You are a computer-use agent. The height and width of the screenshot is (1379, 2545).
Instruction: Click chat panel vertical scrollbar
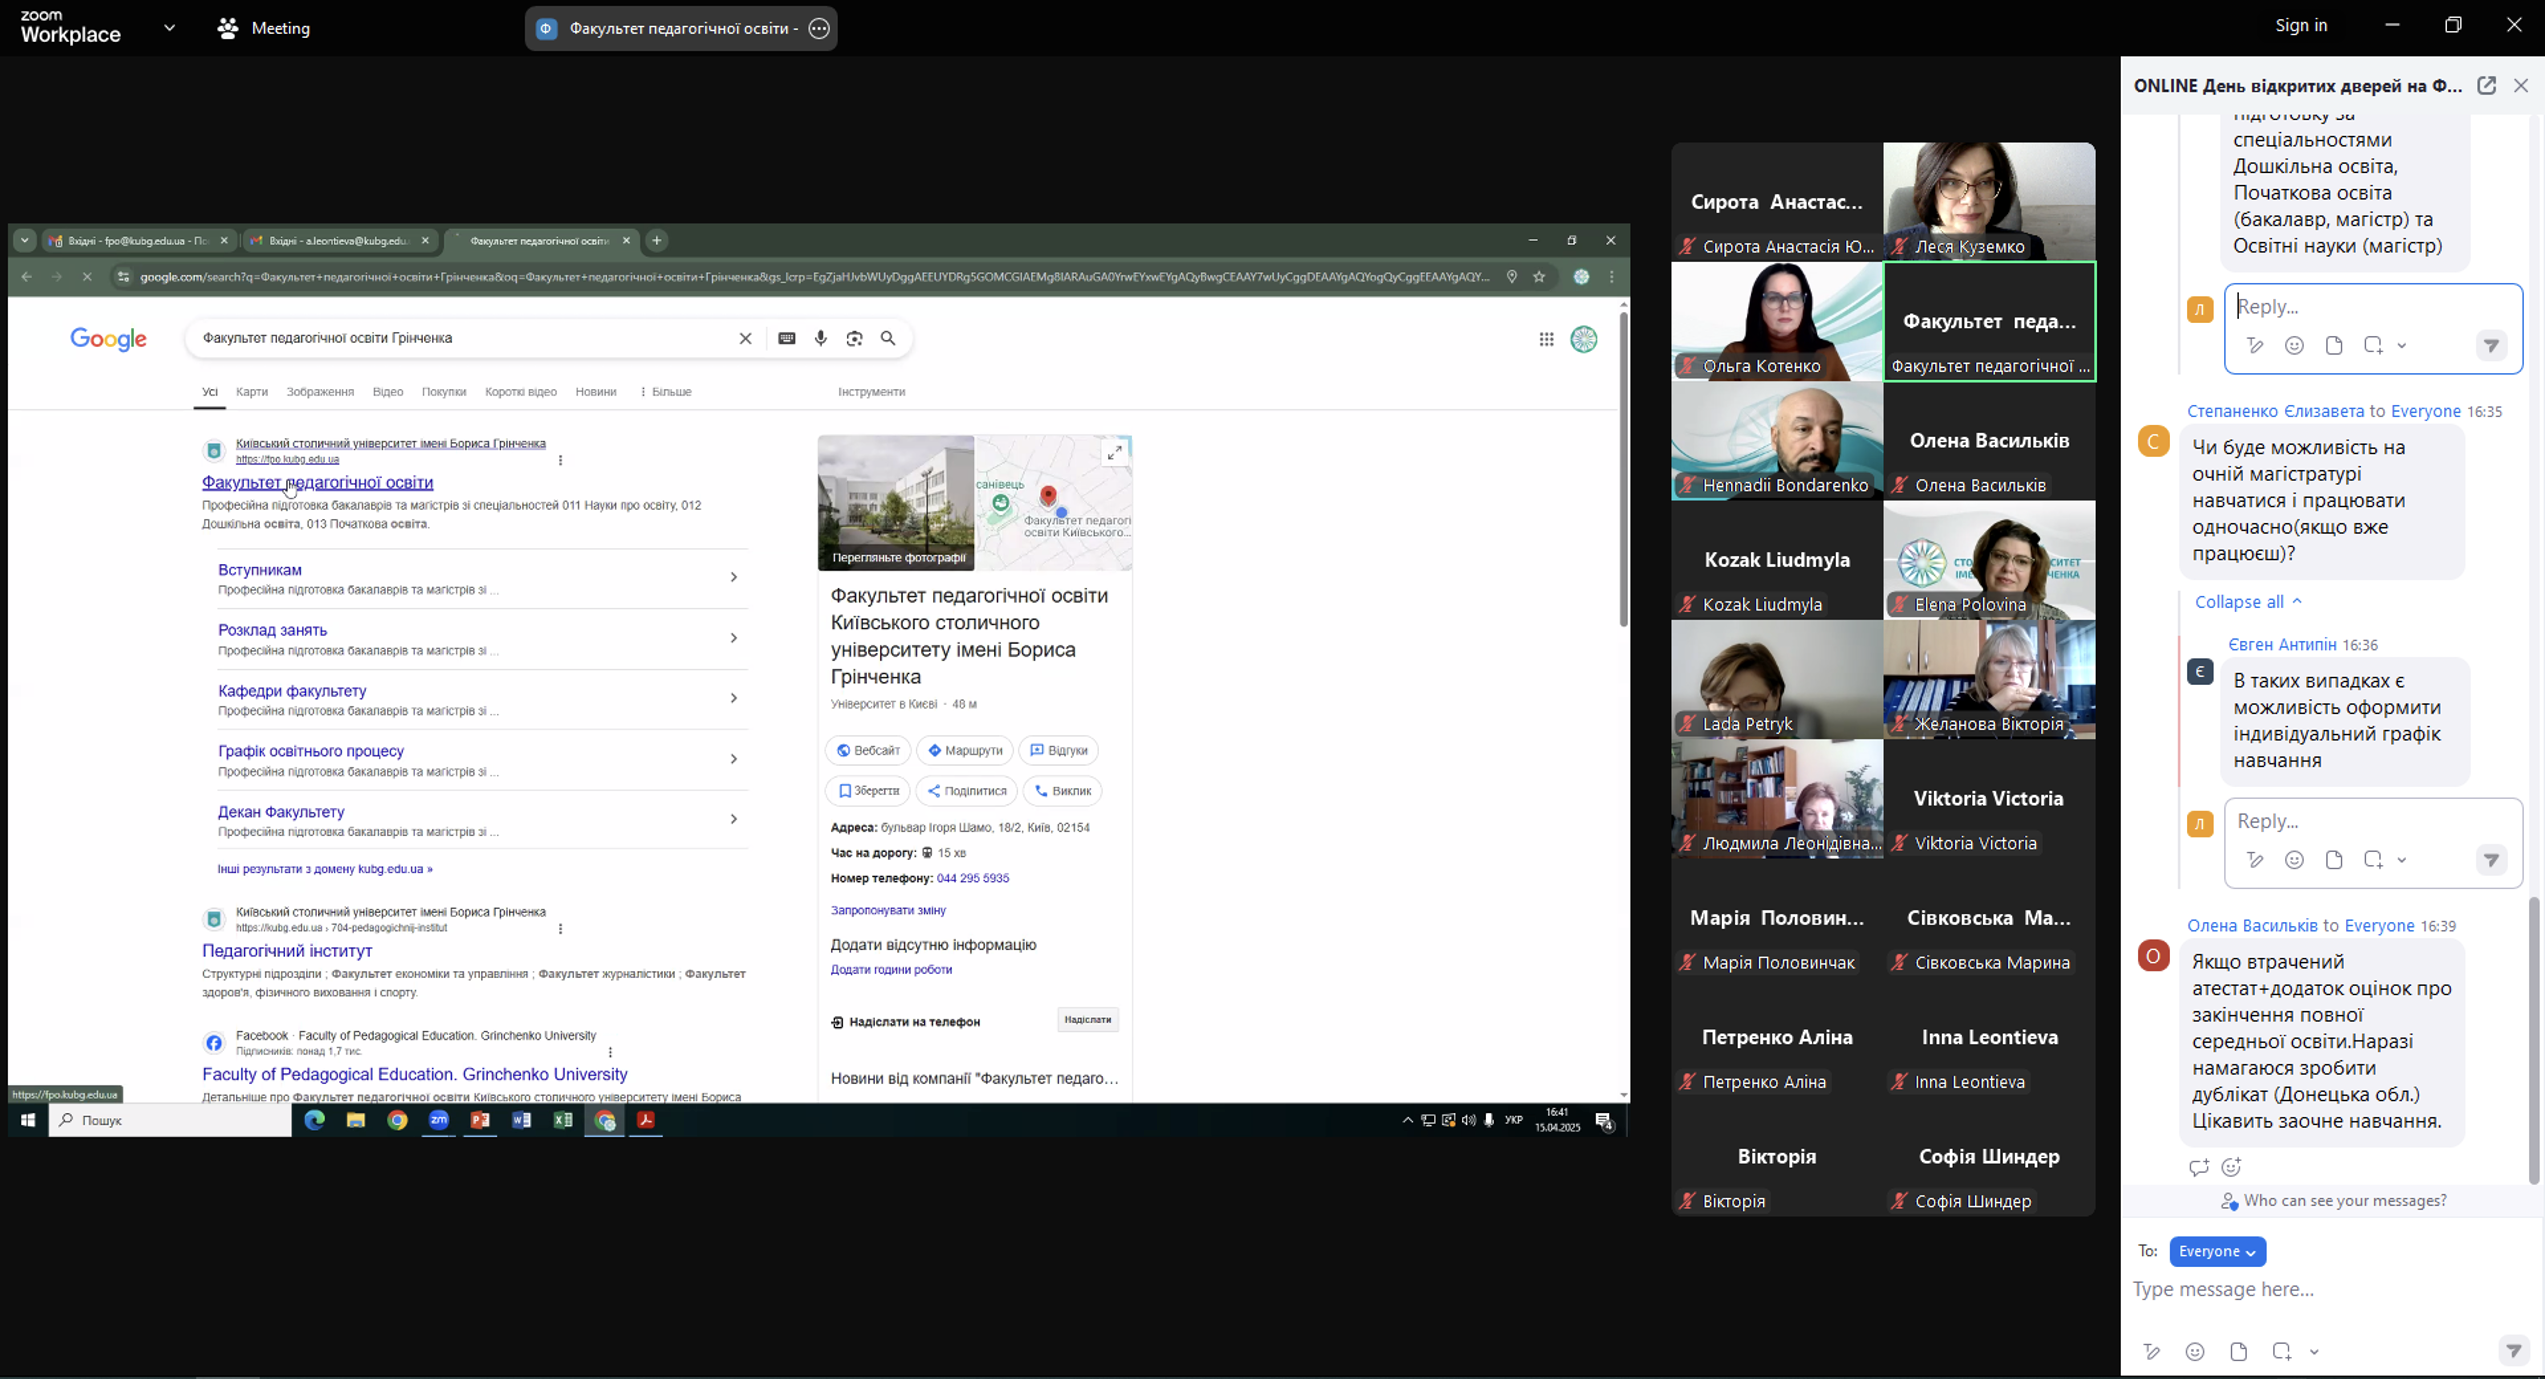2534,1040
